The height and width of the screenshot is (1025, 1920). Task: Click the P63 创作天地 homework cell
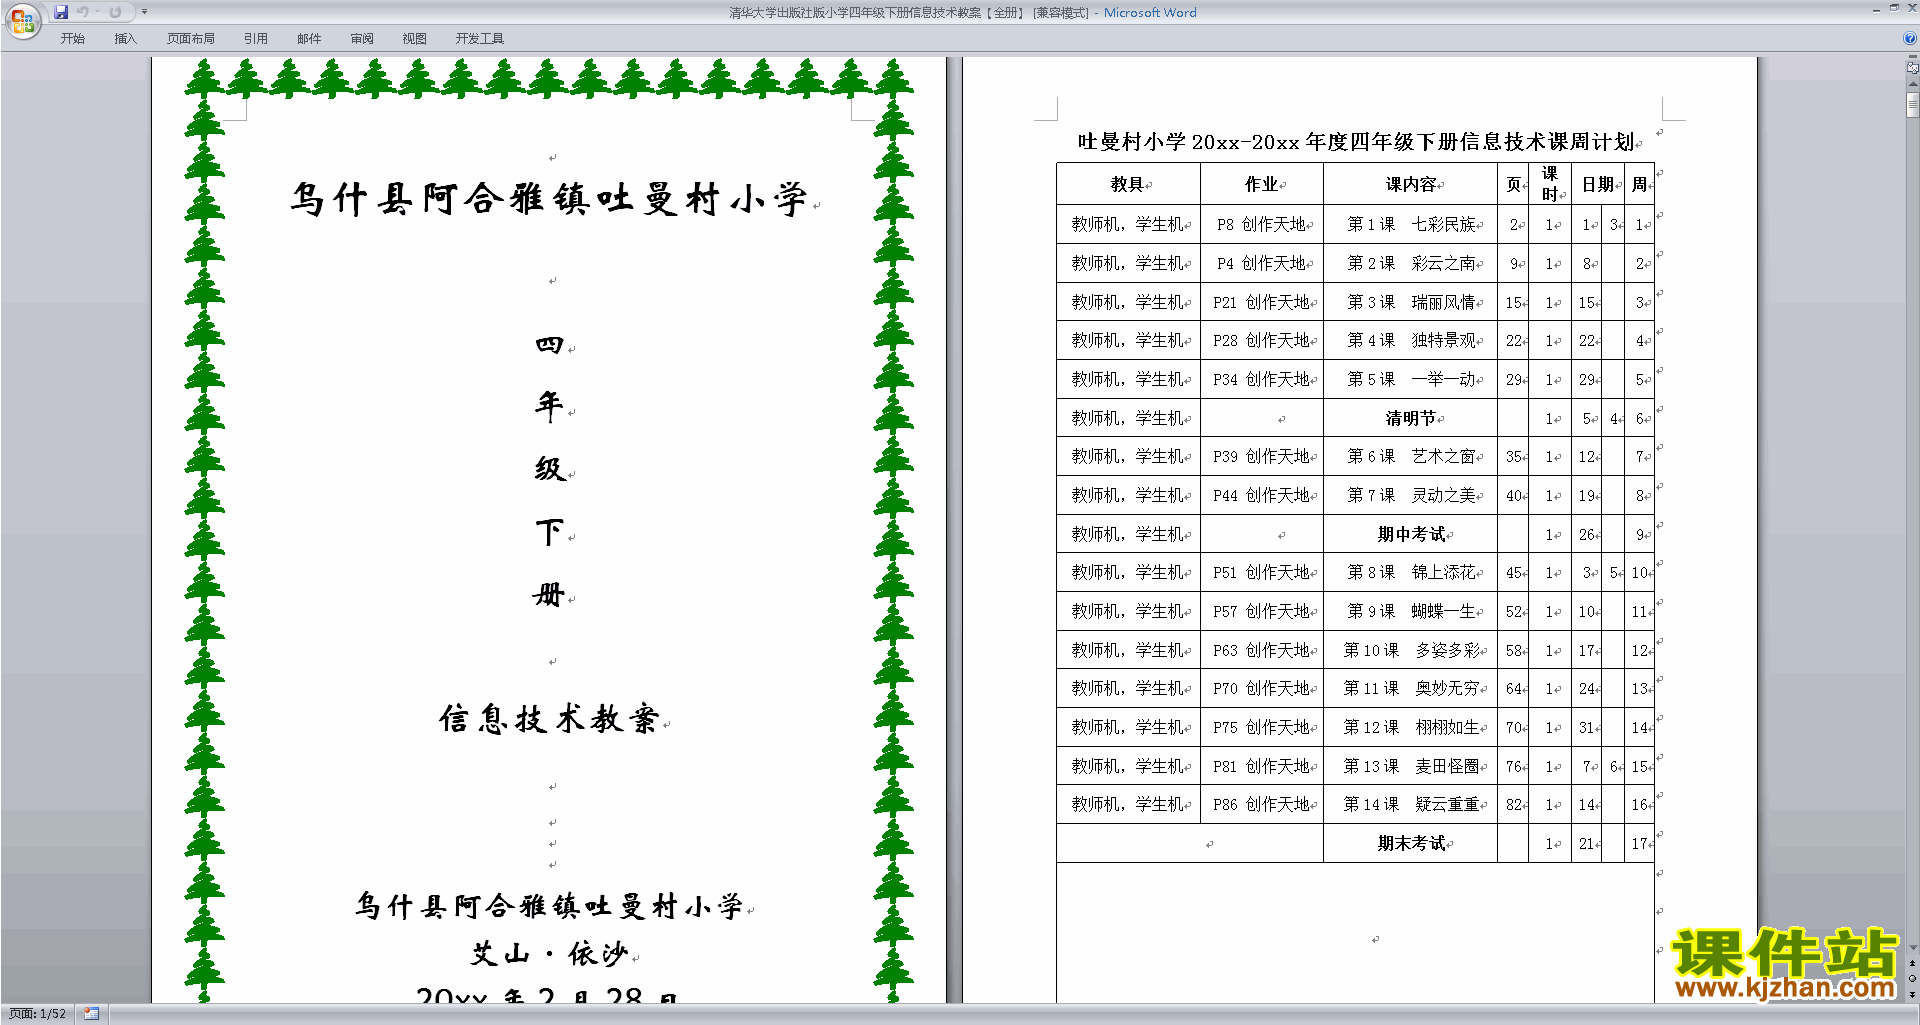(1262, 650)
